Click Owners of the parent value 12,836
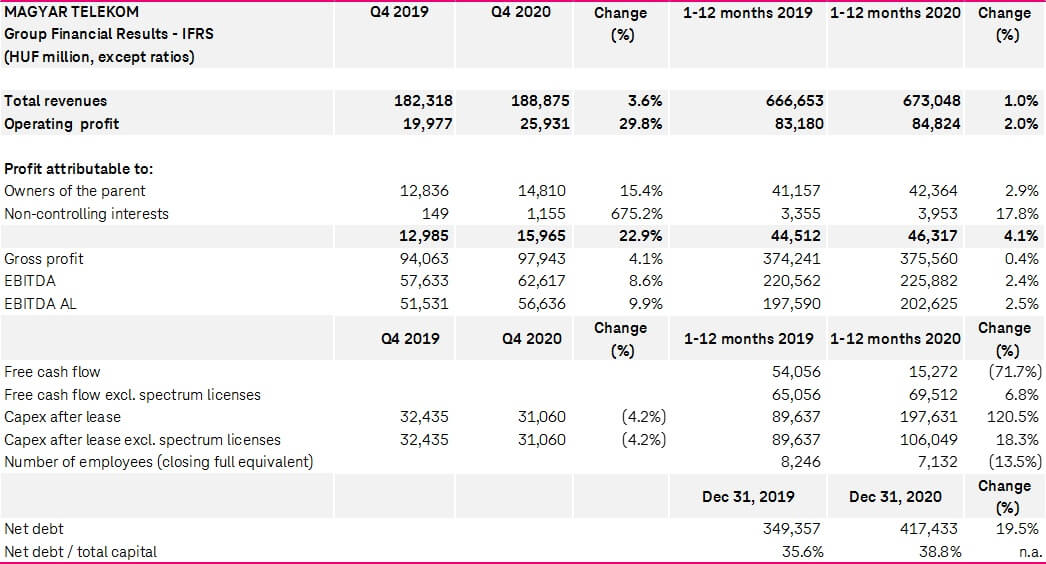Screen dimensions: 1046x564 (x=424, y=191)
